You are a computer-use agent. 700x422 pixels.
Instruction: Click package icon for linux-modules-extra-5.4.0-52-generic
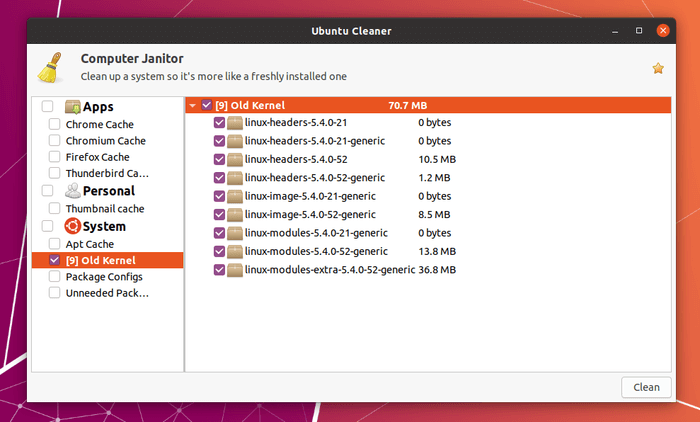[x=235, y=270]
